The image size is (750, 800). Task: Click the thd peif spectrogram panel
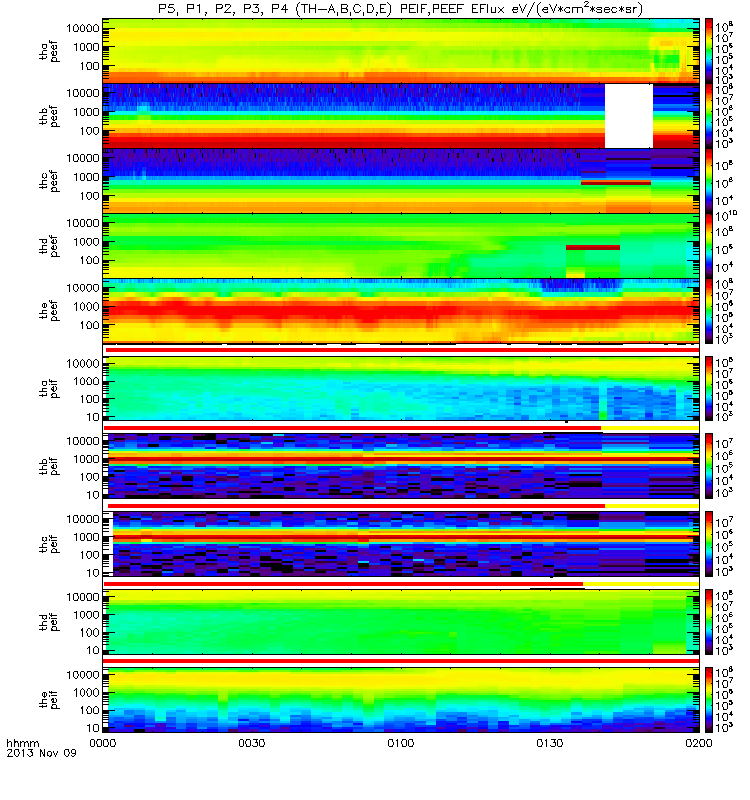click(401, 621)
